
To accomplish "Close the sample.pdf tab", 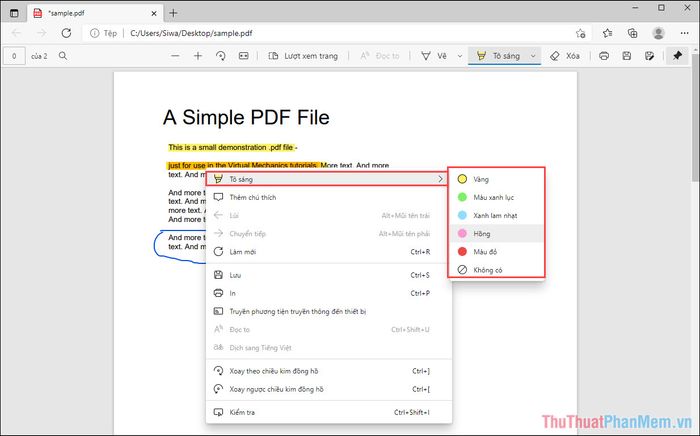I will pos(154,13).
